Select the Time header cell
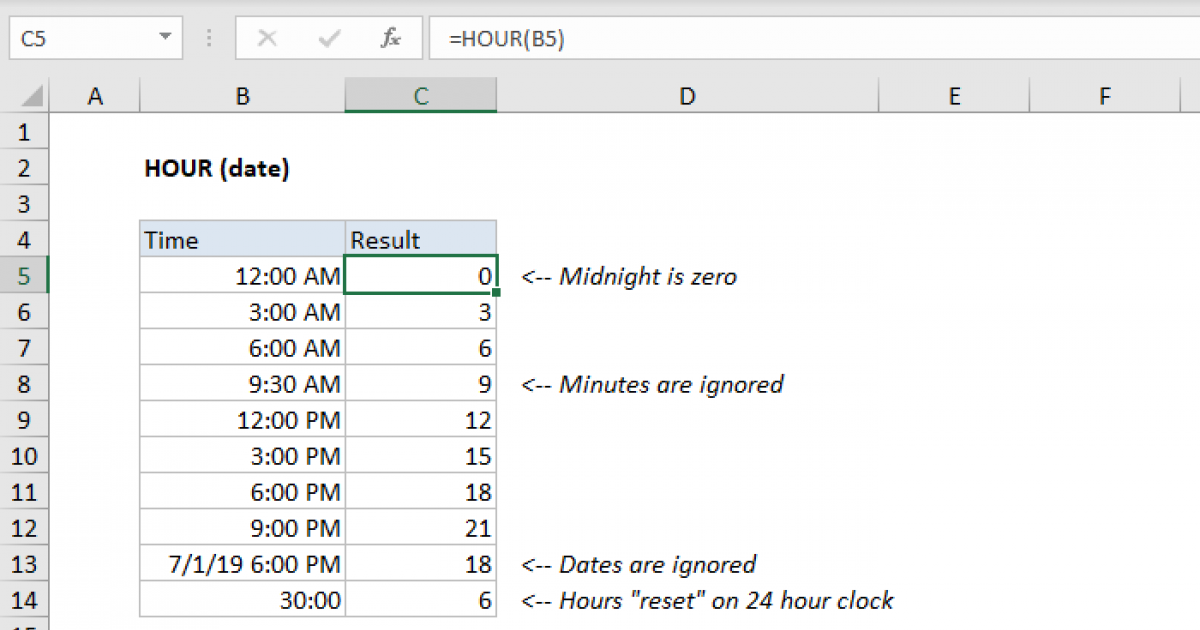1200x630 pixels. 242,239
